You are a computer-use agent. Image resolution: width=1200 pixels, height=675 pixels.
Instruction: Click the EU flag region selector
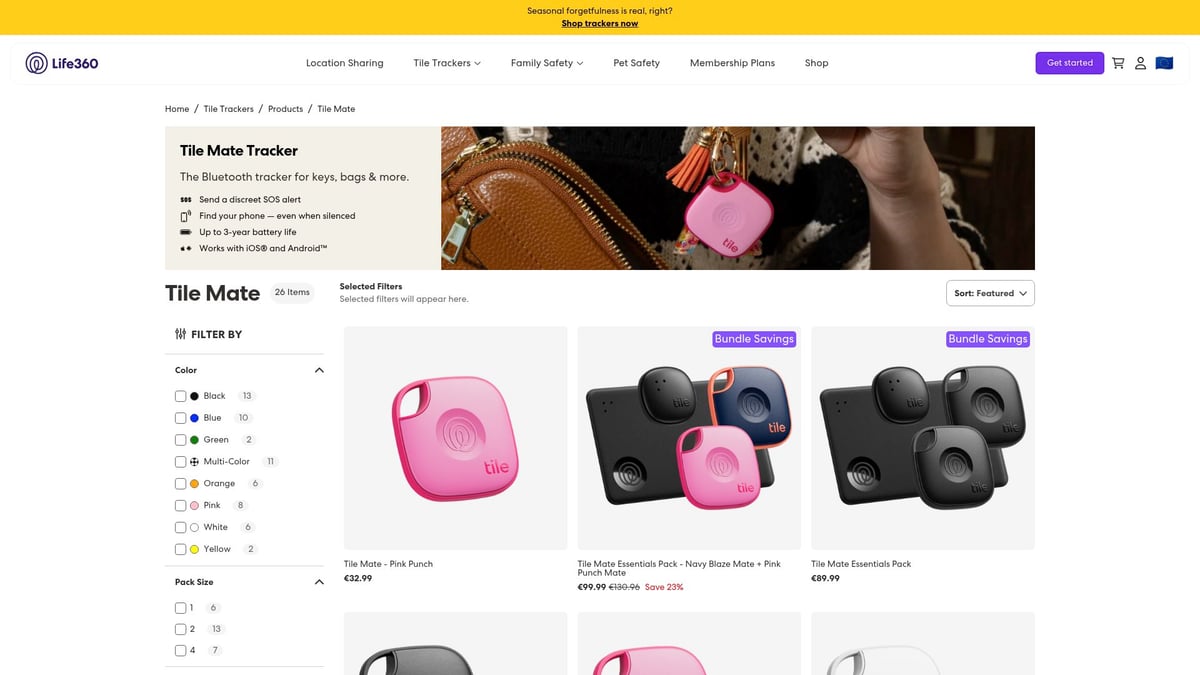[x=1164, y=63]
